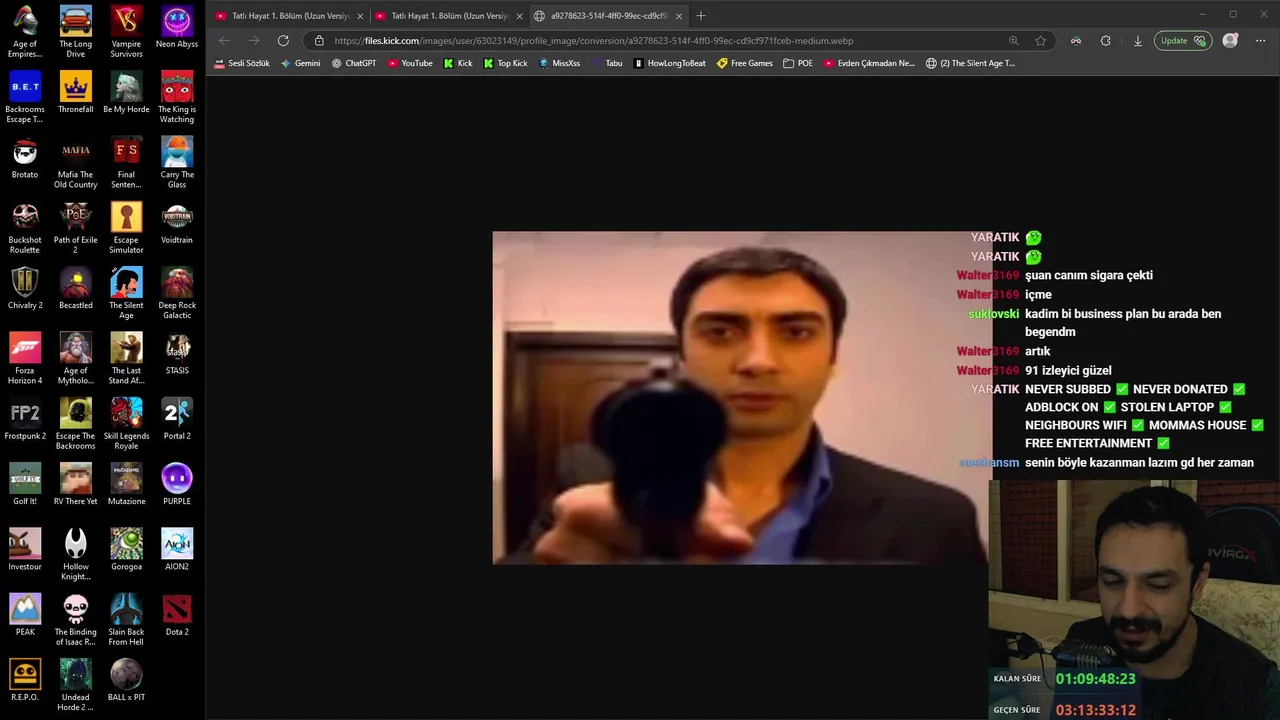1280x720 pixels.
Task: Open YouTube bookmark
Action: tap(410, 63)
